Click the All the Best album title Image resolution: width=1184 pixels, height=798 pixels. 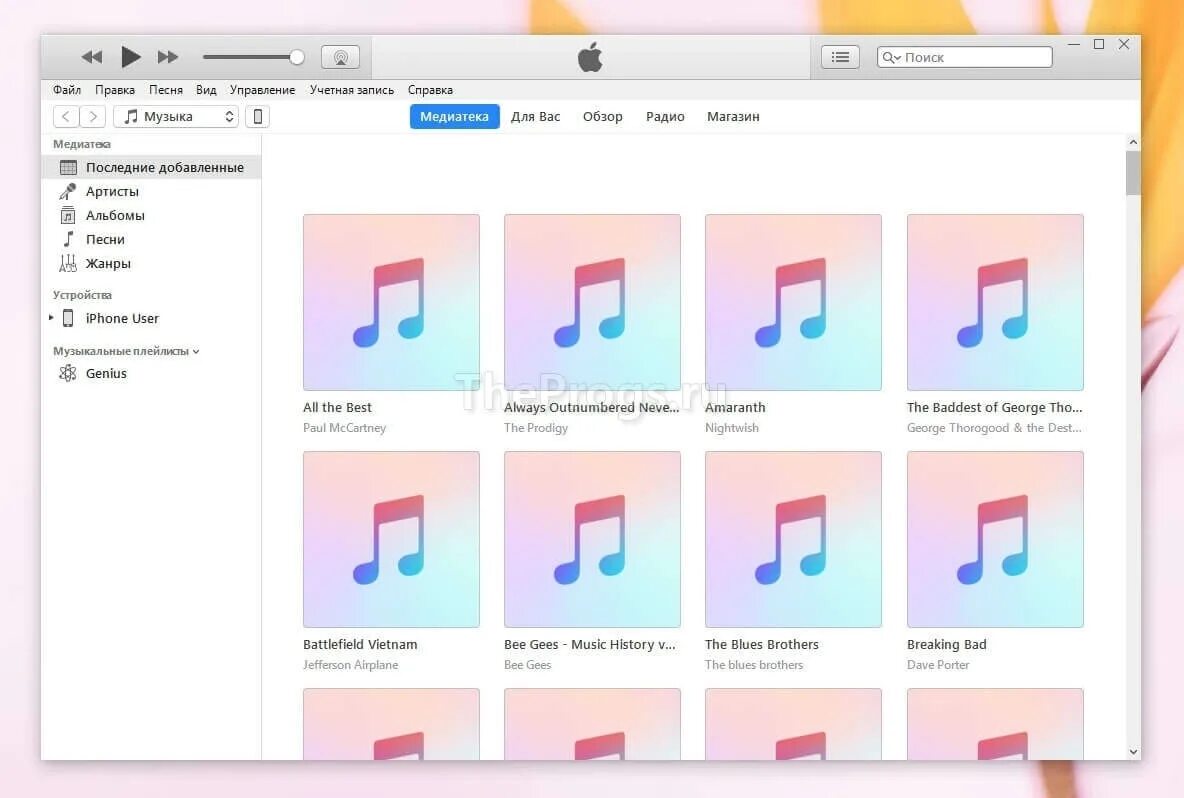[338, 407]
